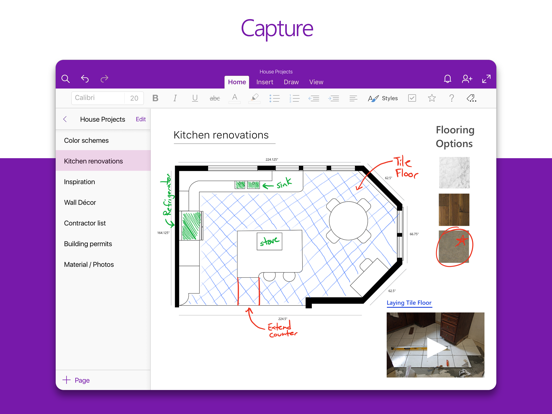This screenshot has width=552, height=414.
Task: Click the search magnifier icon
Action: (x=65, y=79)
